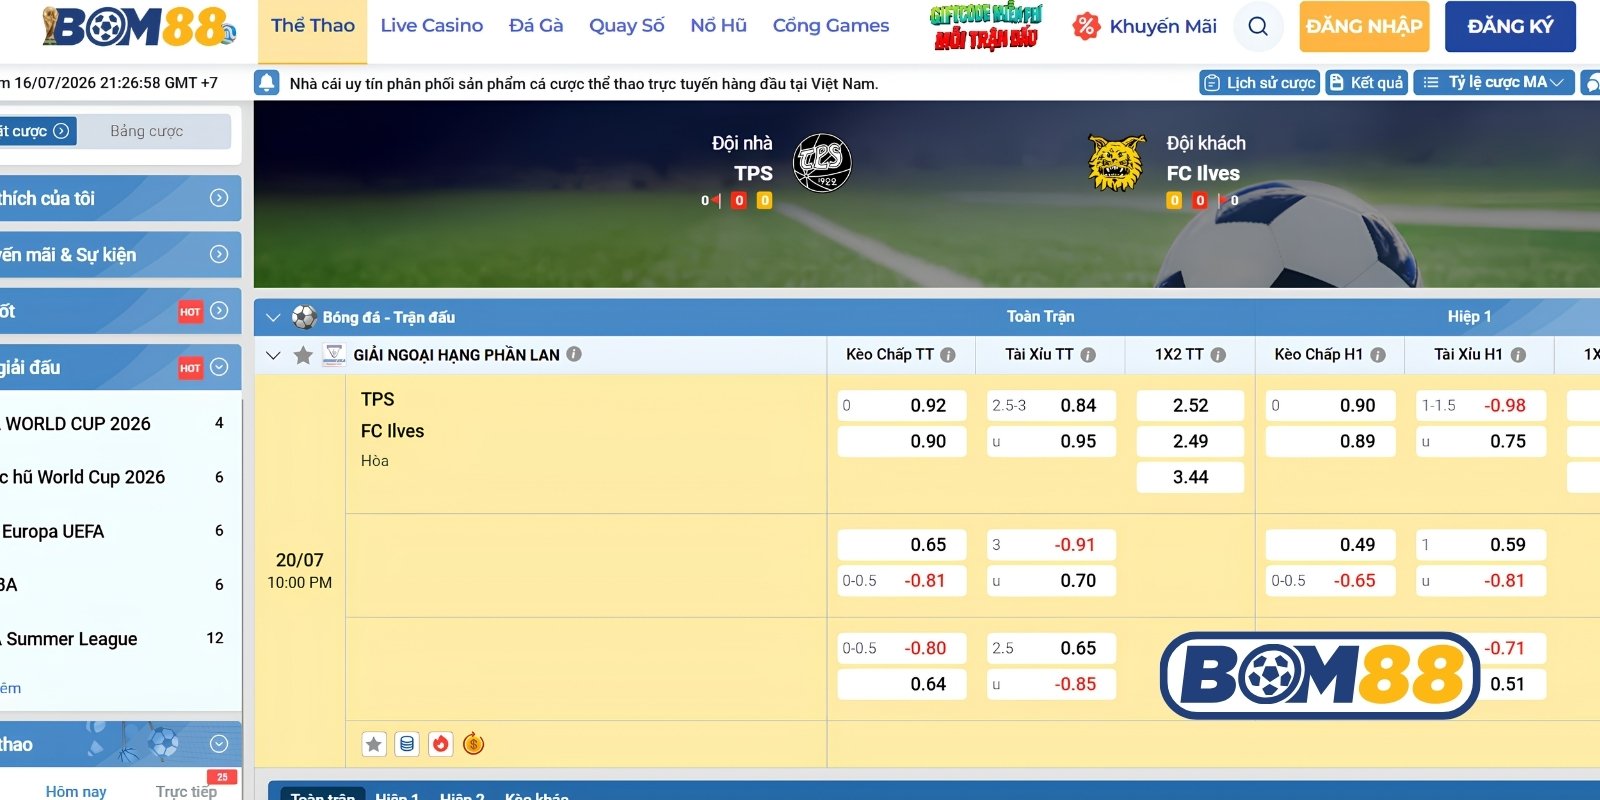Click the Toàn Trận column header
Viewport: 1600px width, 800px height.
coord(1040,316)
